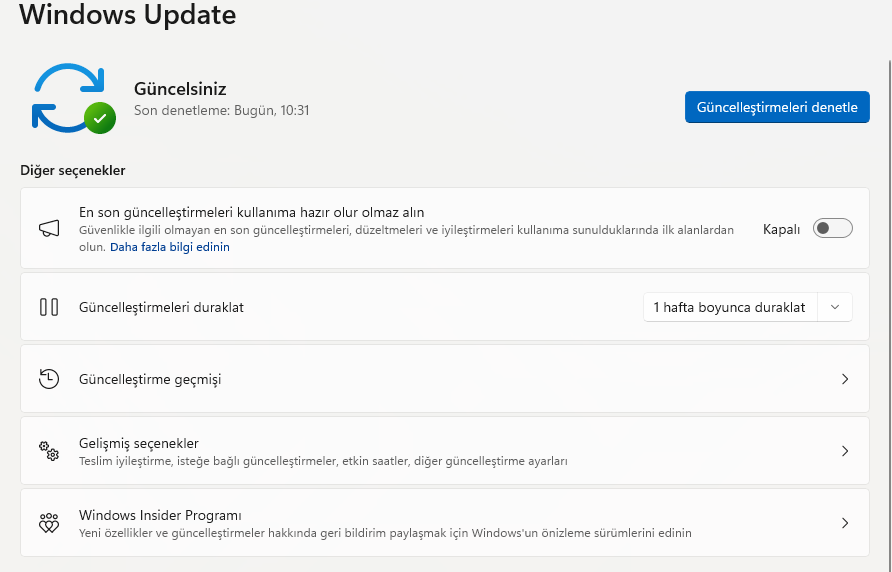This screenshot has height=572, width=892.
Task: Click the megaphone icon for latest updates
Action: point(49,229)
